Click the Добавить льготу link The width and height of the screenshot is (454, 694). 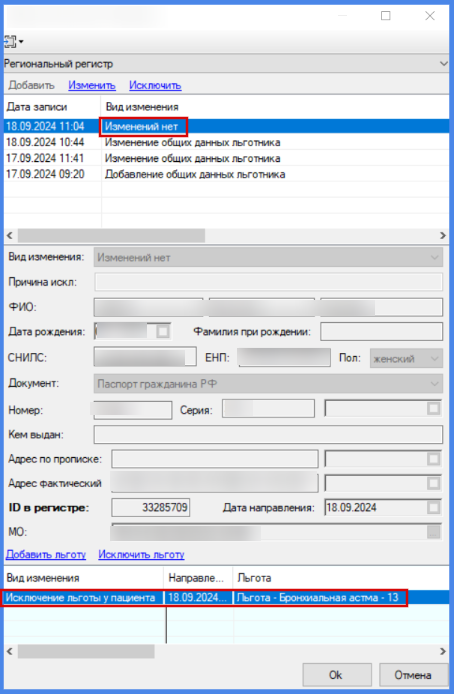(46, 554)
